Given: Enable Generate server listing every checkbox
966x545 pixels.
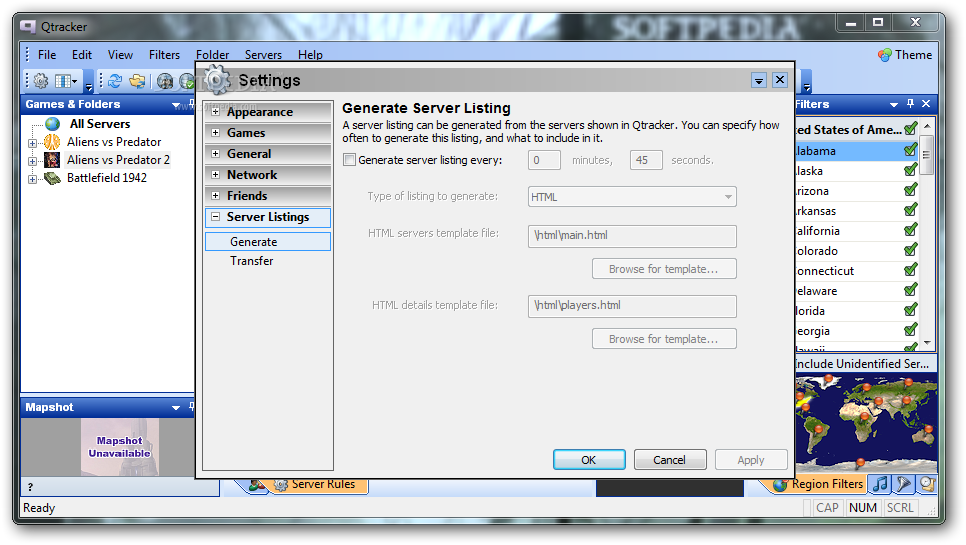Looking at the screenshot, I should click(349, 160).
